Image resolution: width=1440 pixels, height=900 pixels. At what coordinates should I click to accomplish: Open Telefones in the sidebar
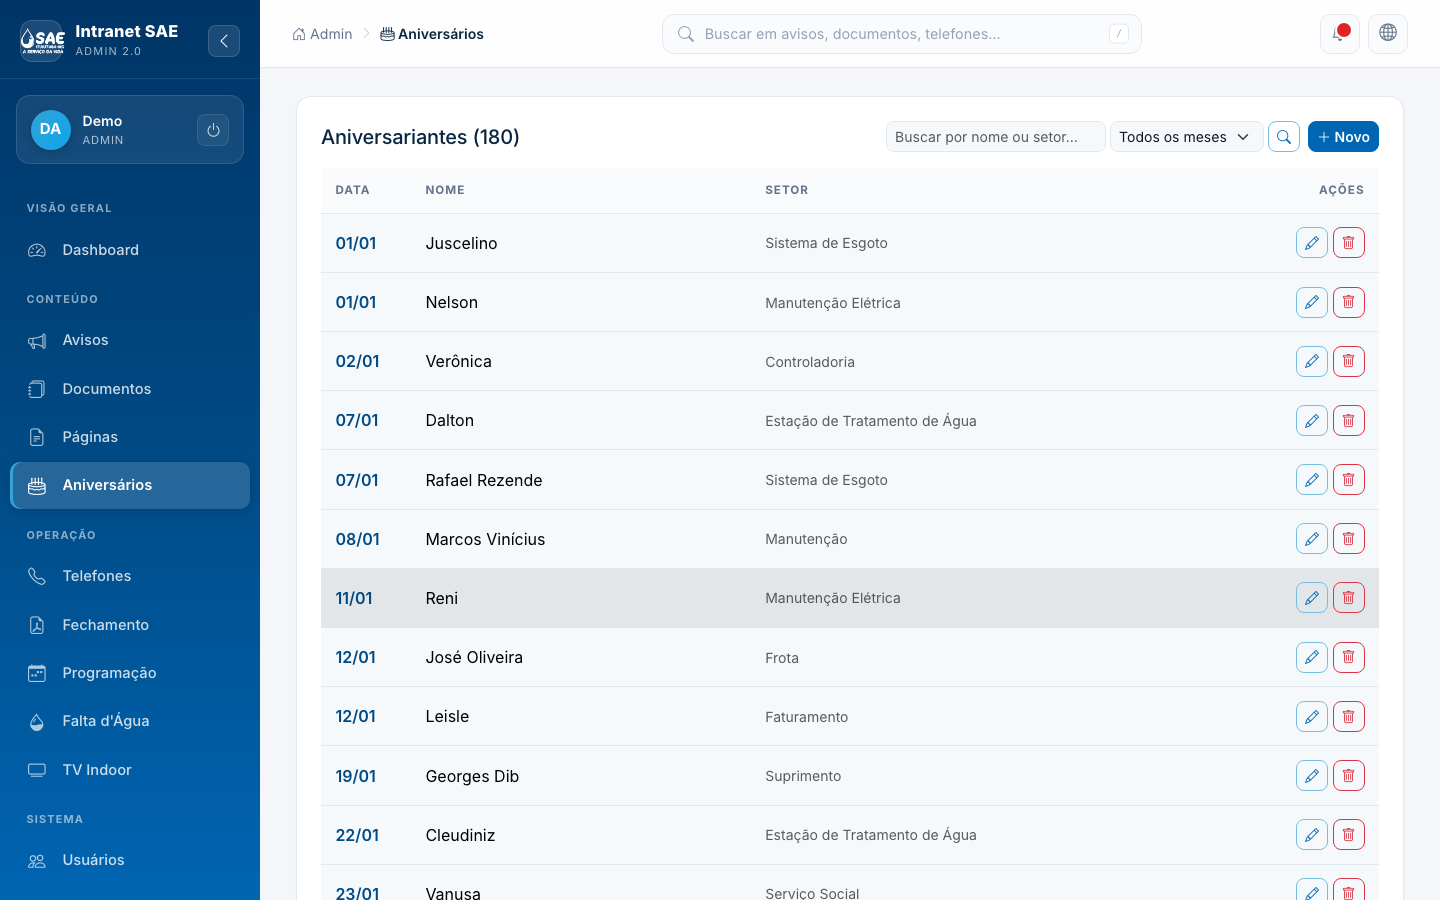tap(130, 576)
